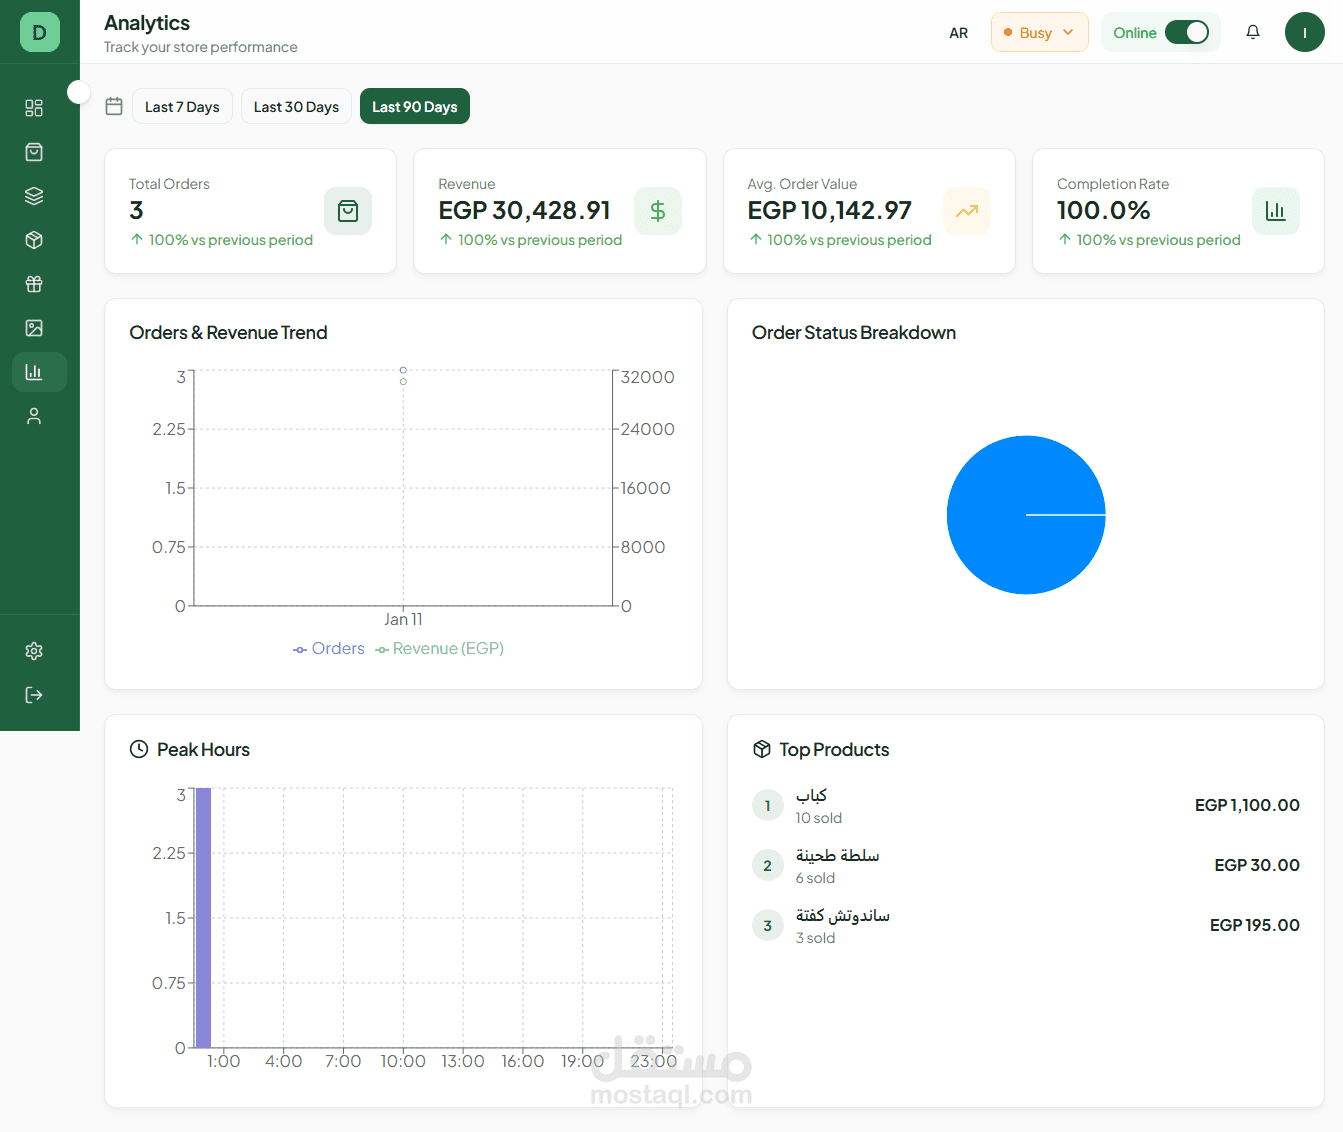
Task: Select the Last 90 Days tab
Action: click(415, 106)
